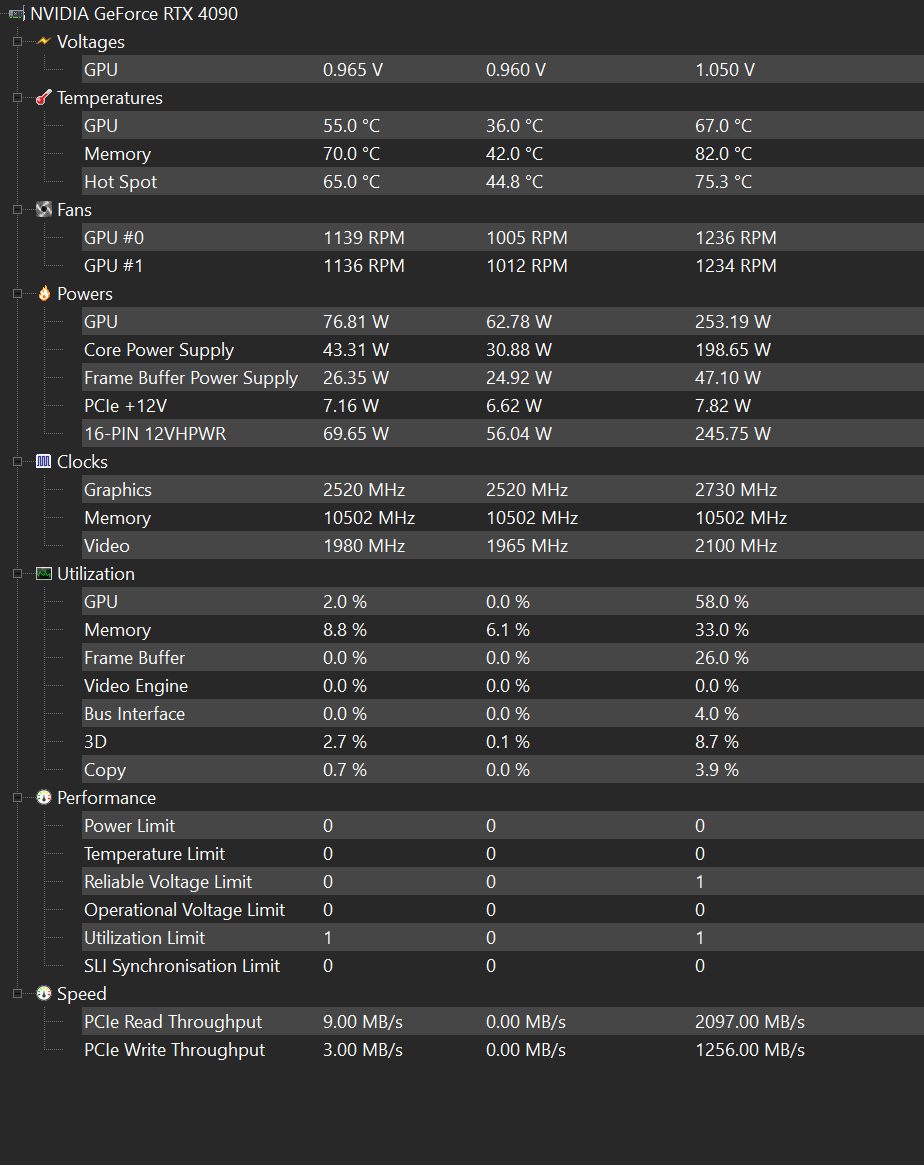Image resolution: width=924 pixels, height=1165 pixels.
Task: Select the Reliable Voltage Limit row
Action: 503,882
